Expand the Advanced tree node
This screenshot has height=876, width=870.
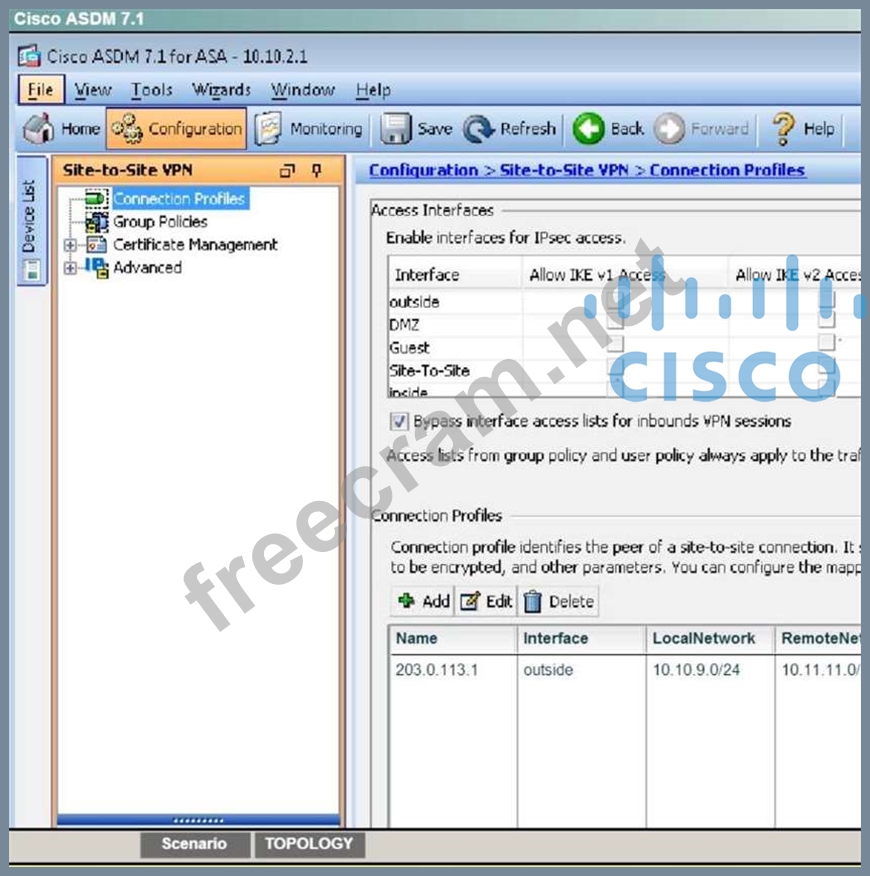pos(70,268)
